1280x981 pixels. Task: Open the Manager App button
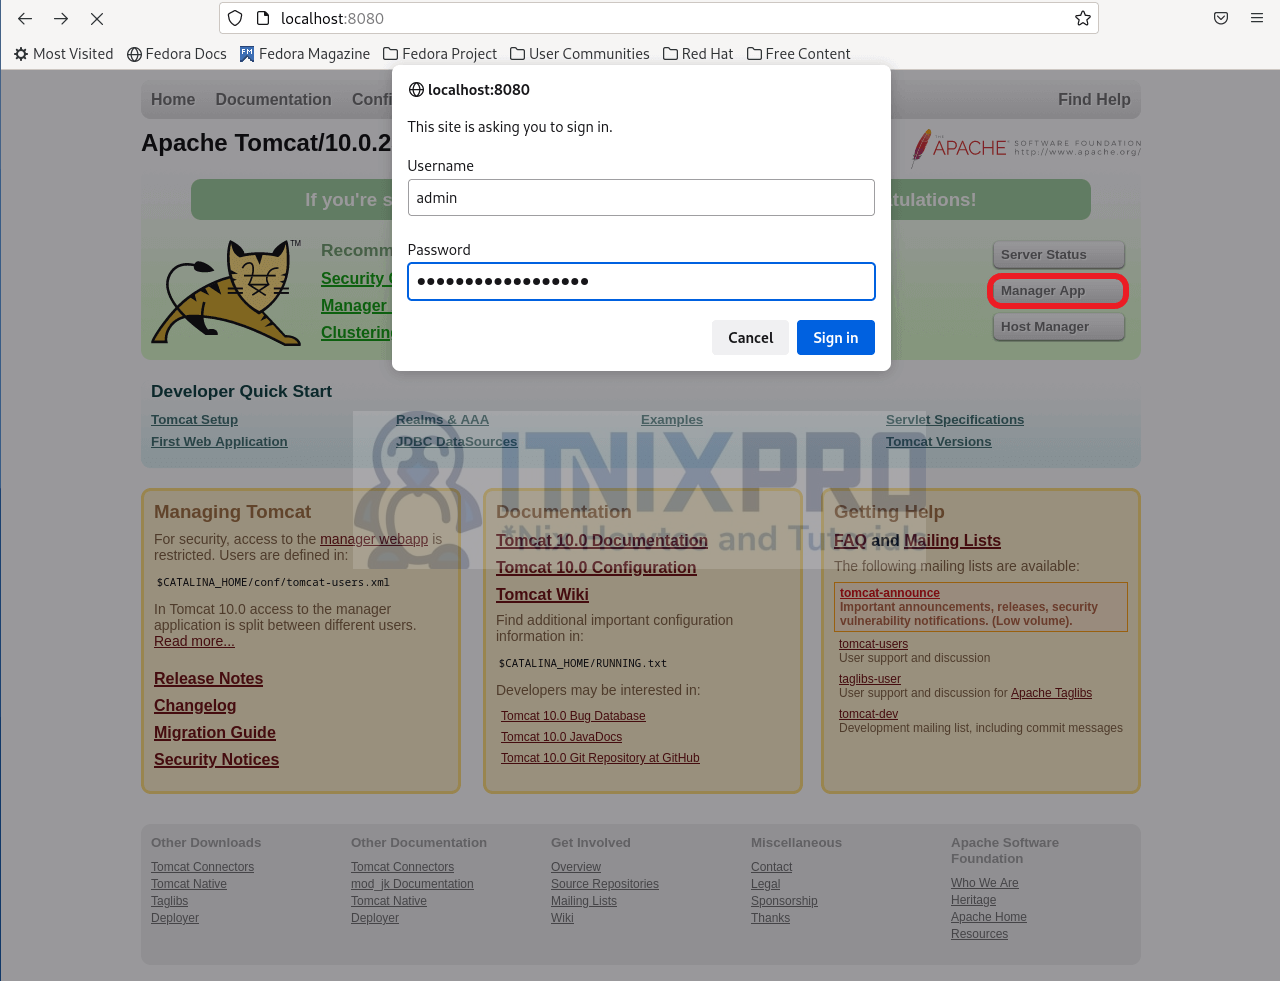(x=1059, y=291)
